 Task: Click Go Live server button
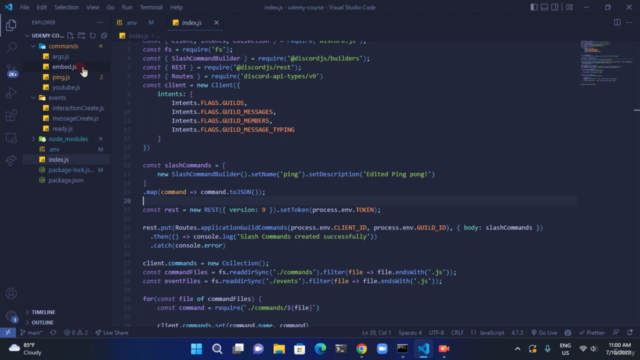point(544,333)
